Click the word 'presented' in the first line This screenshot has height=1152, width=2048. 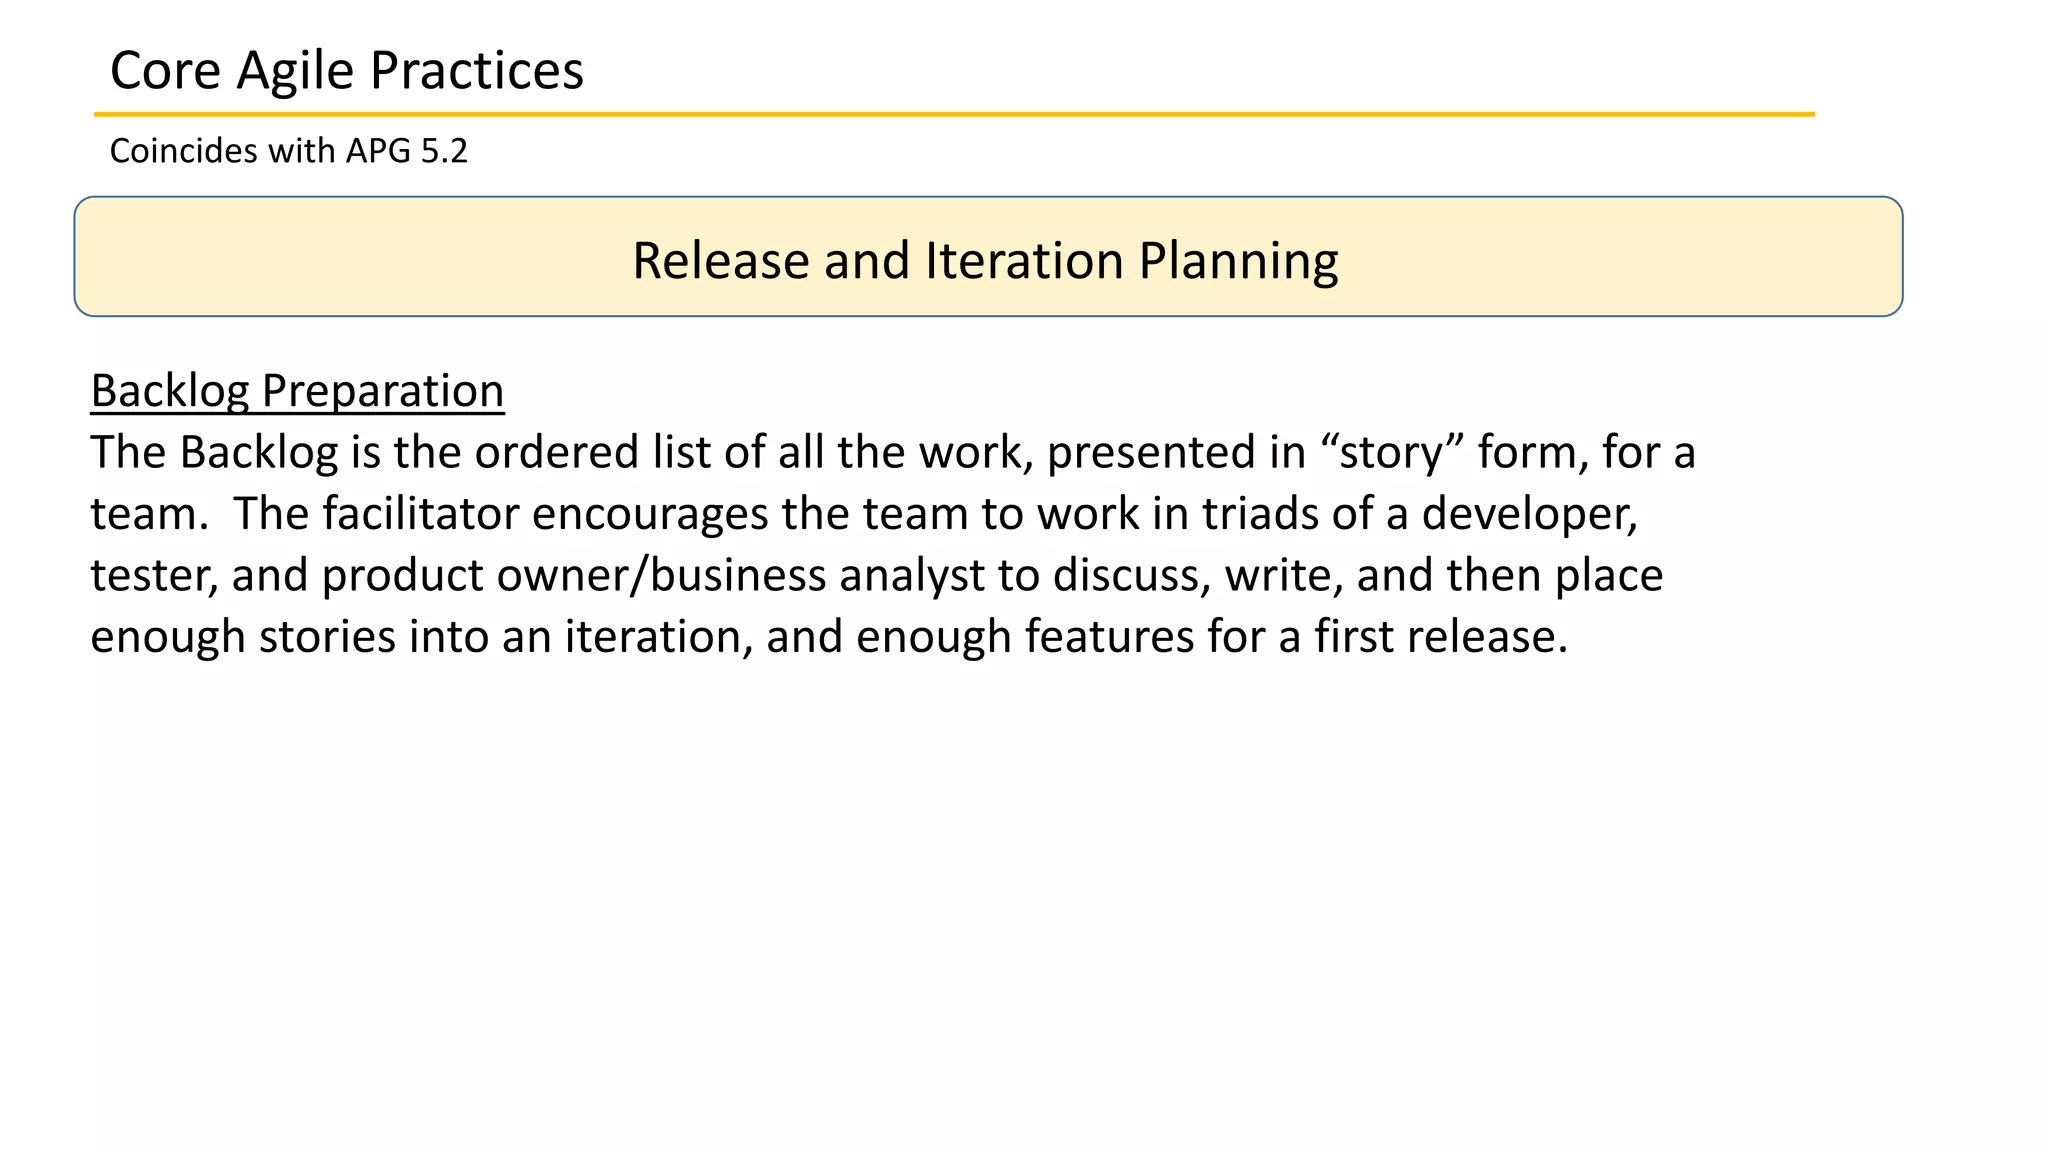[1176, 453]
